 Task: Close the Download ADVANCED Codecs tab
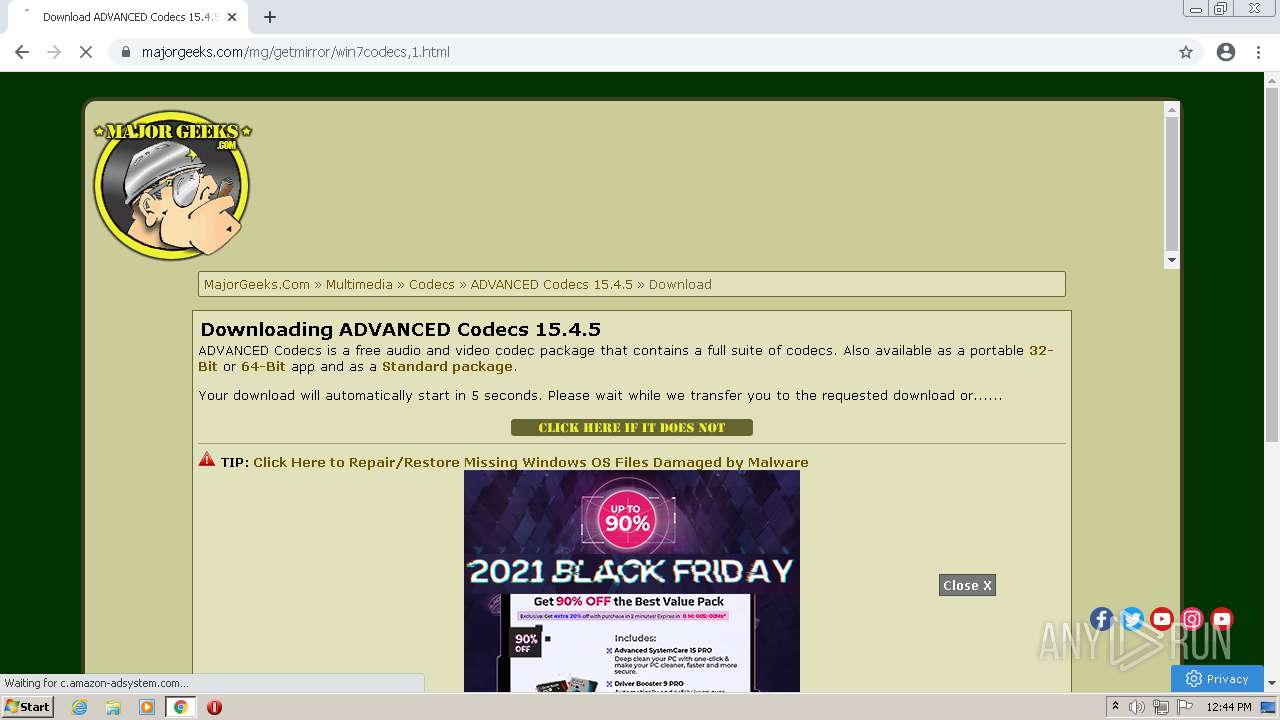[233, 17]
